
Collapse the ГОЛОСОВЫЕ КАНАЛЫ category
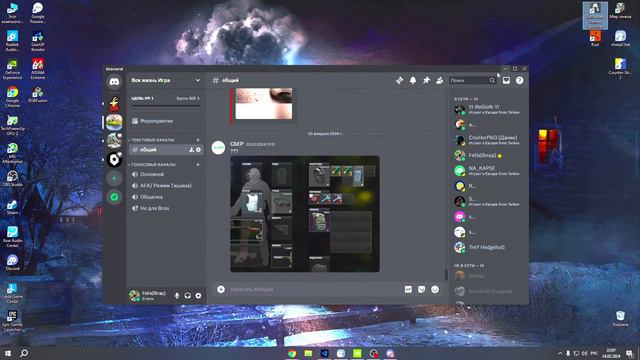pos(153,164)
